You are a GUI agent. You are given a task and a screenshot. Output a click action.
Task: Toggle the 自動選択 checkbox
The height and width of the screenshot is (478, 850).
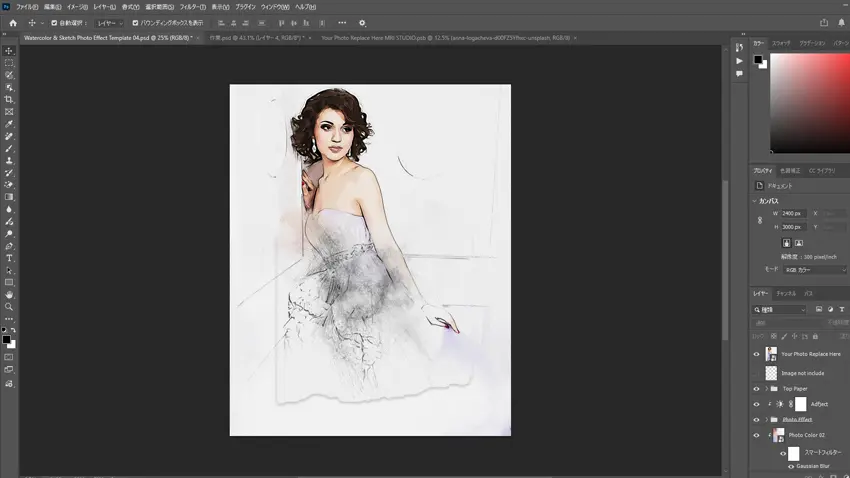[52, 22]
